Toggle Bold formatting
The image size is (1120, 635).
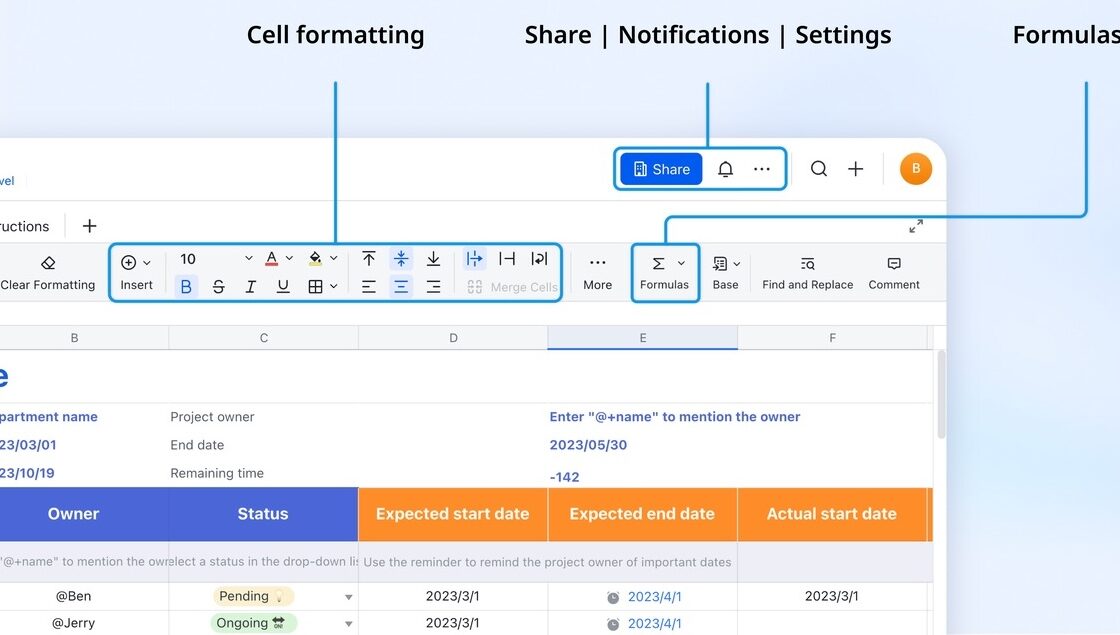coord(186,287)
